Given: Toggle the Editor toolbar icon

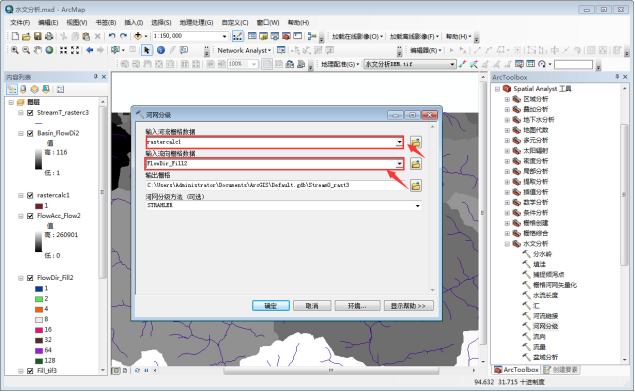Looking at the screenshot, I should pyautogui.click(x=238, y=36).
